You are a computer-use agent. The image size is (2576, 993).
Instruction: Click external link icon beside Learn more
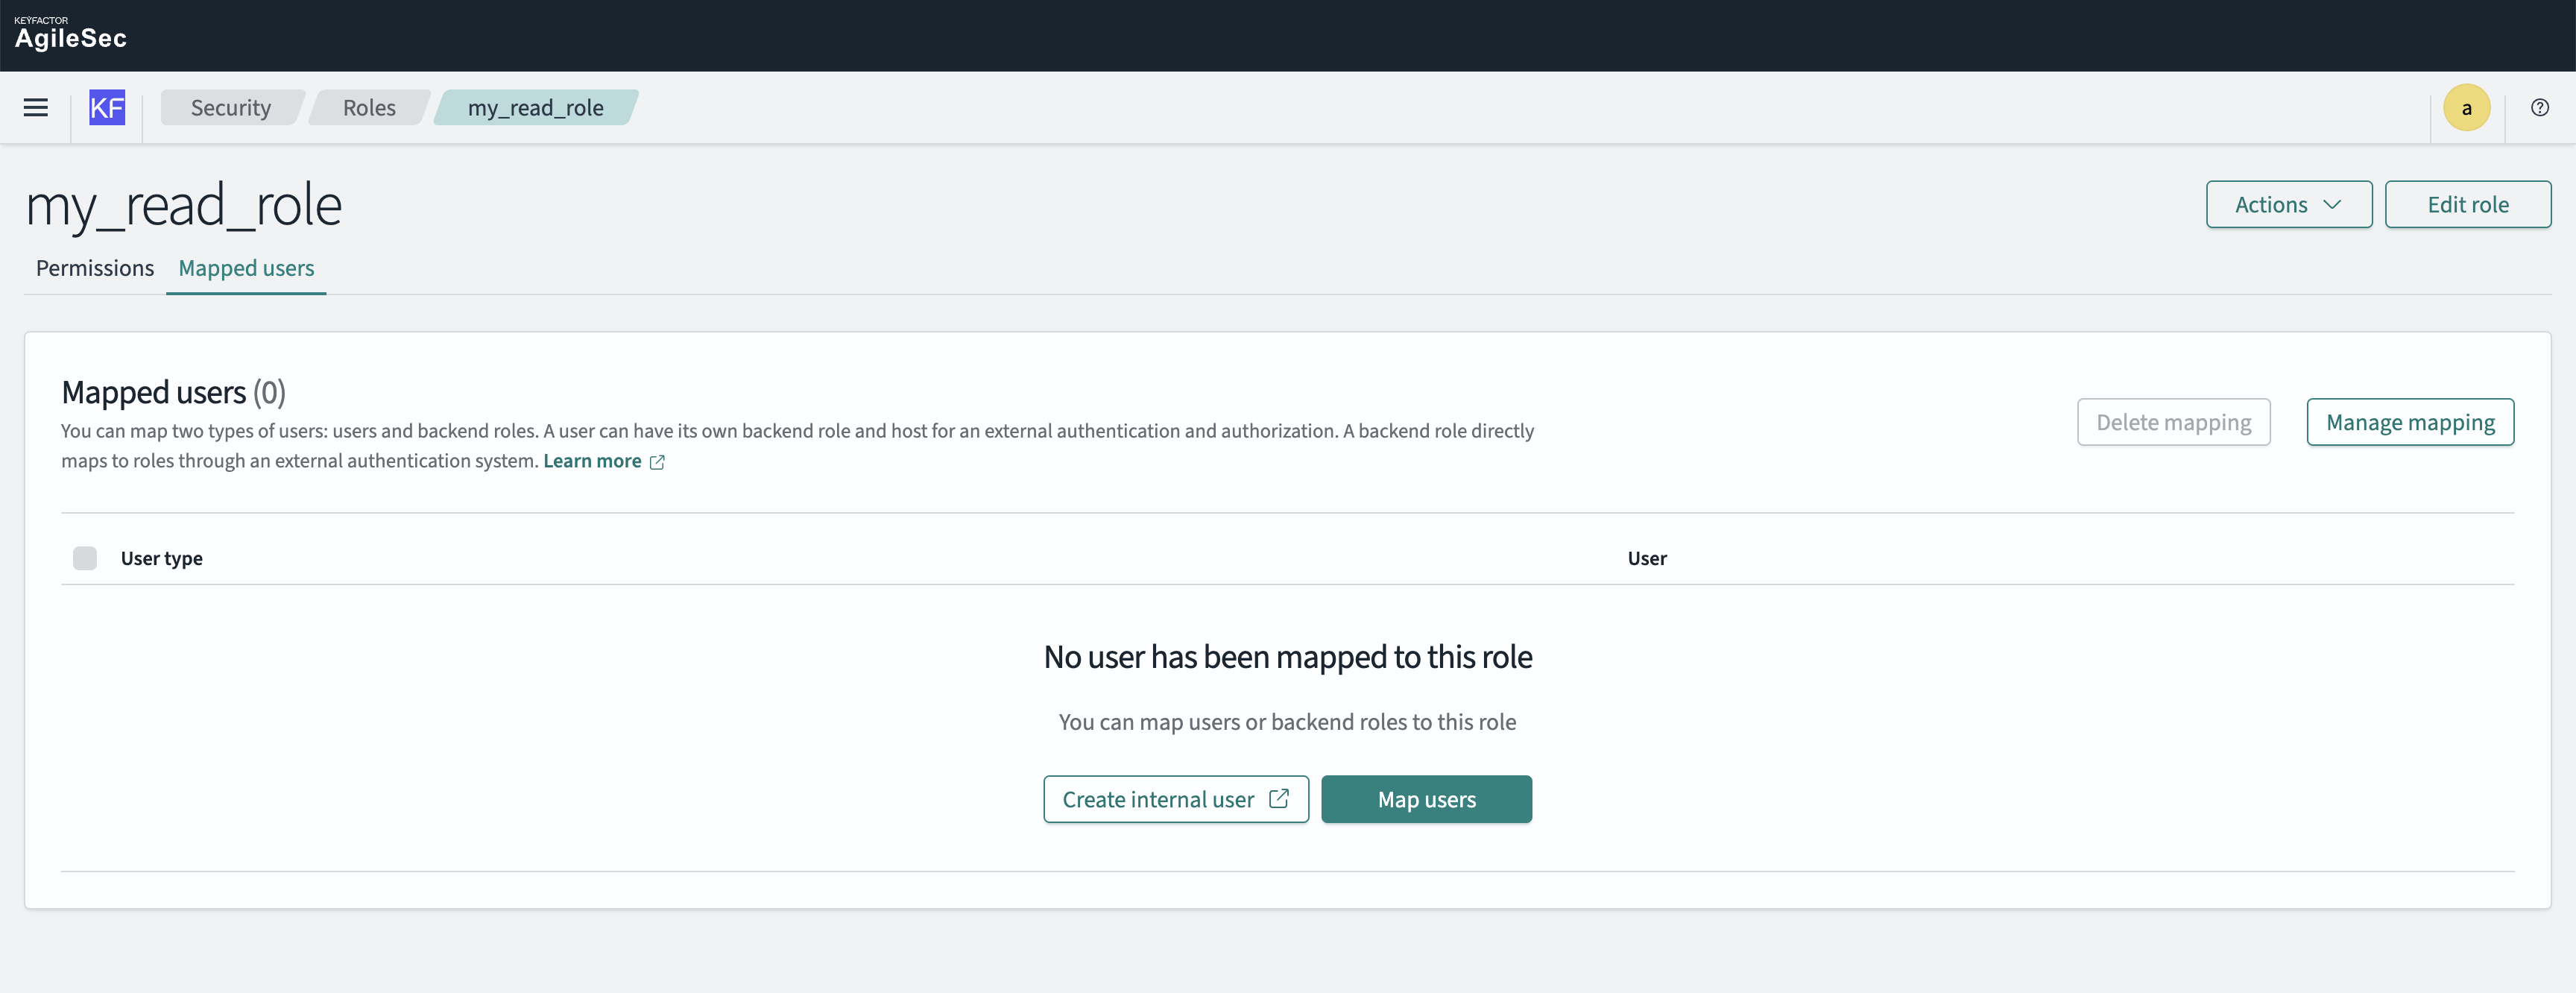point(657,462)
